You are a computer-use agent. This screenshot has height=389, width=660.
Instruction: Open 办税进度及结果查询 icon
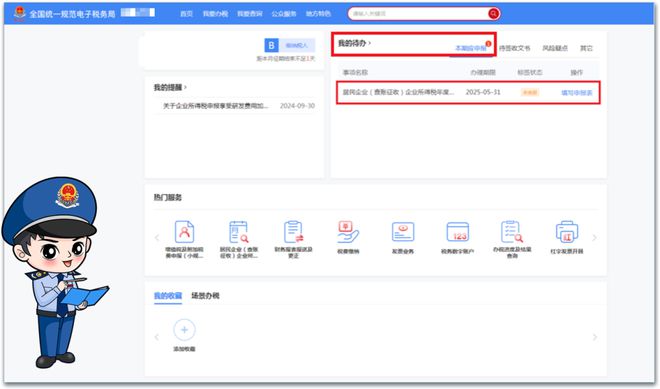[x=512, y=232]
